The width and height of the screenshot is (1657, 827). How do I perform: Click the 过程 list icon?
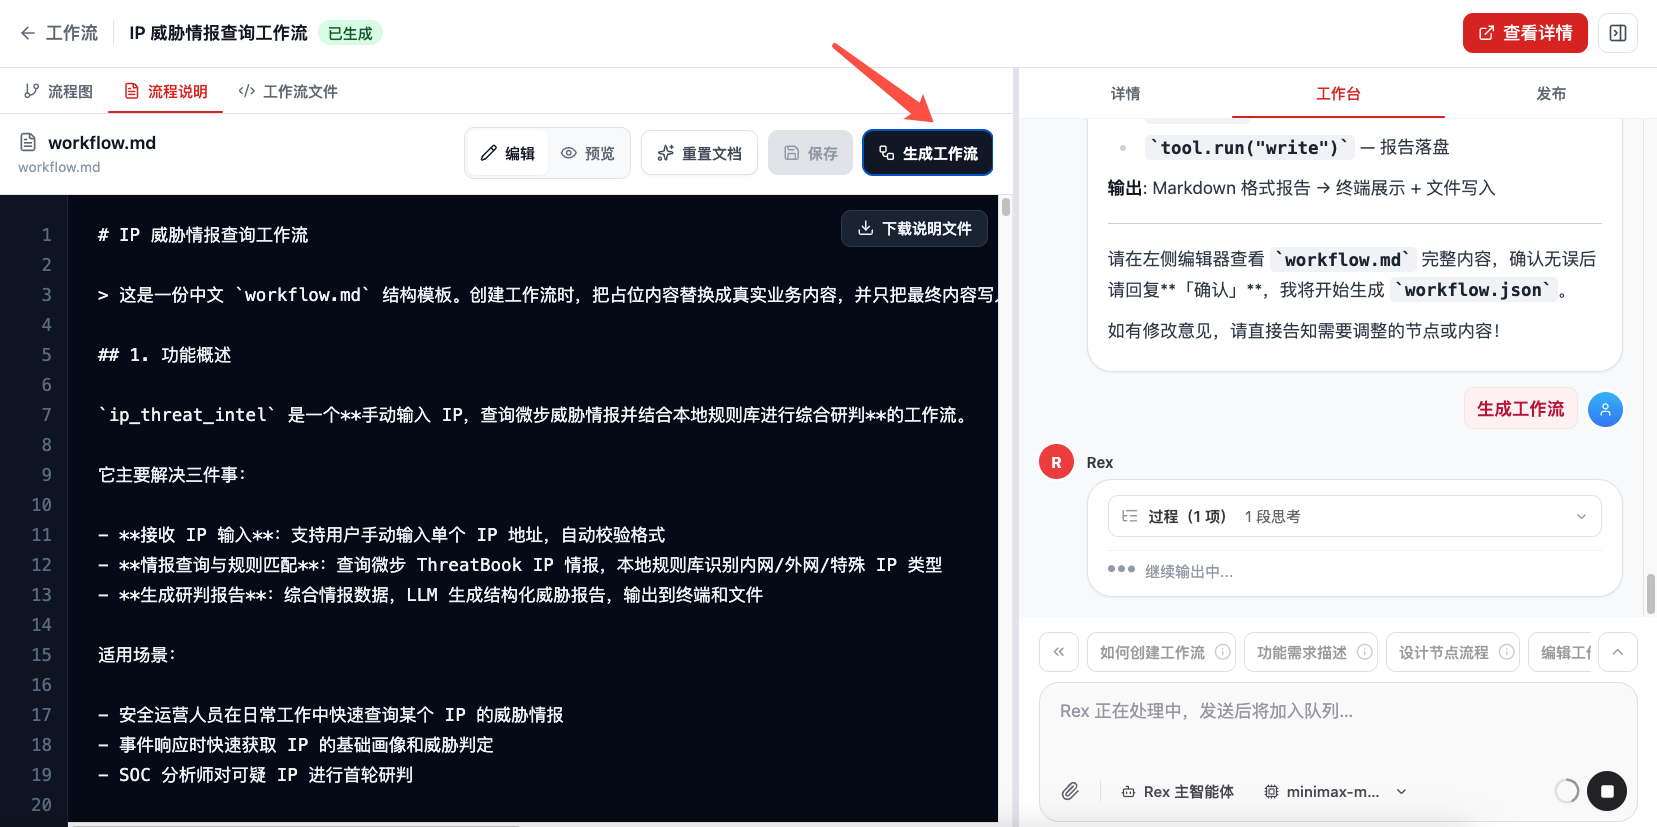pyautogui.click(x=1130, y=516)
